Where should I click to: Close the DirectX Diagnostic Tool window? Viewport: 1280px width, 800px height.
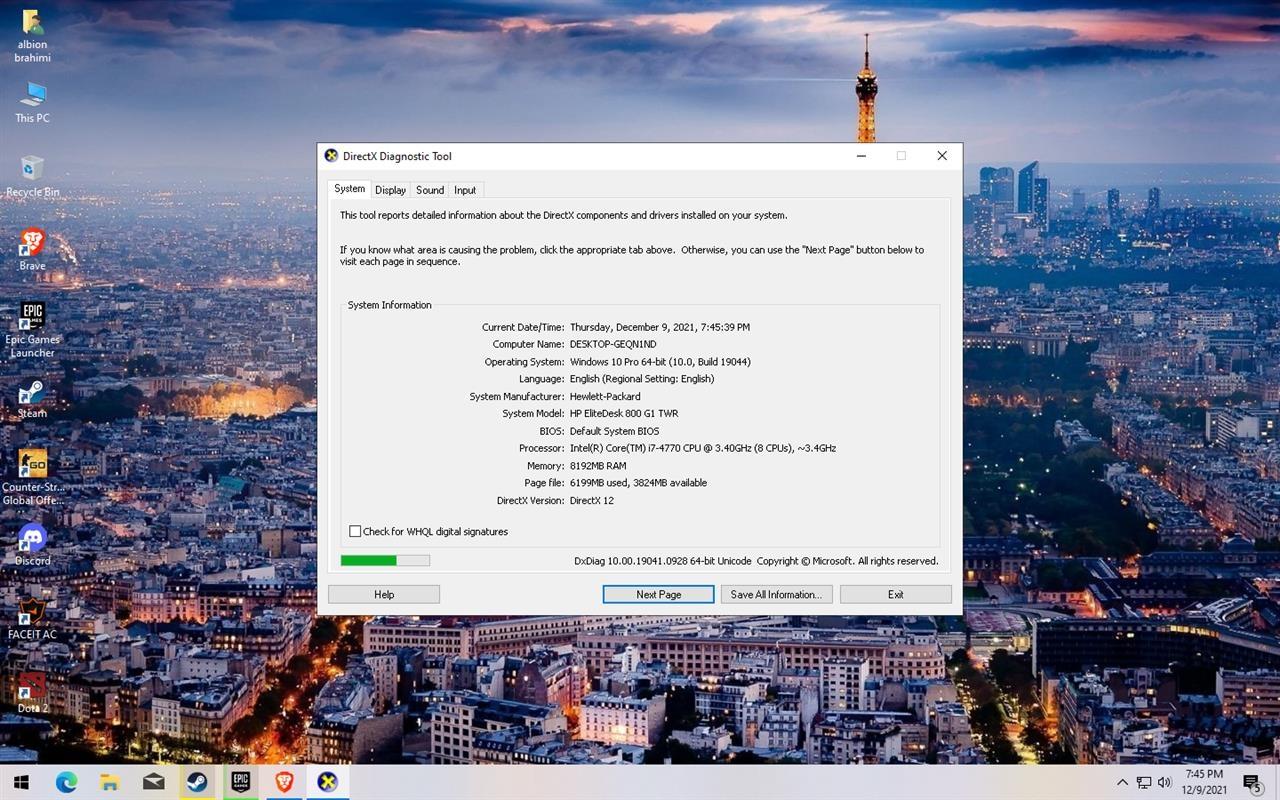click(x=942, y=156)
